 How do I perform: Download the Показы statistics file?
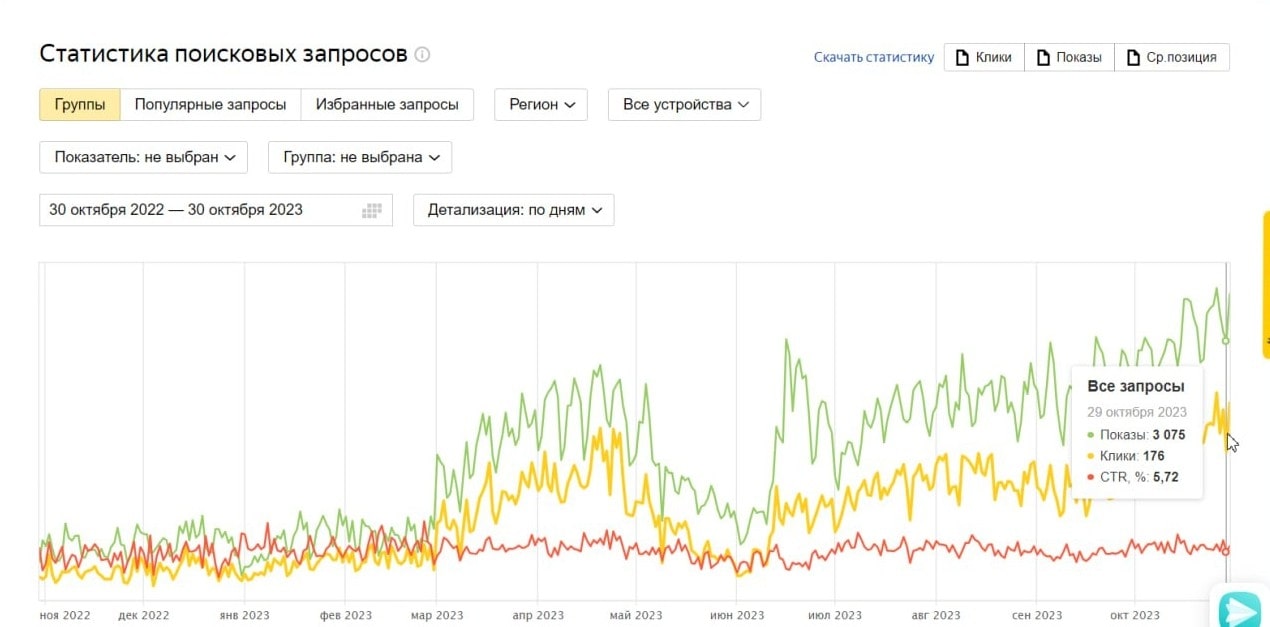(x=1069, y=57)
